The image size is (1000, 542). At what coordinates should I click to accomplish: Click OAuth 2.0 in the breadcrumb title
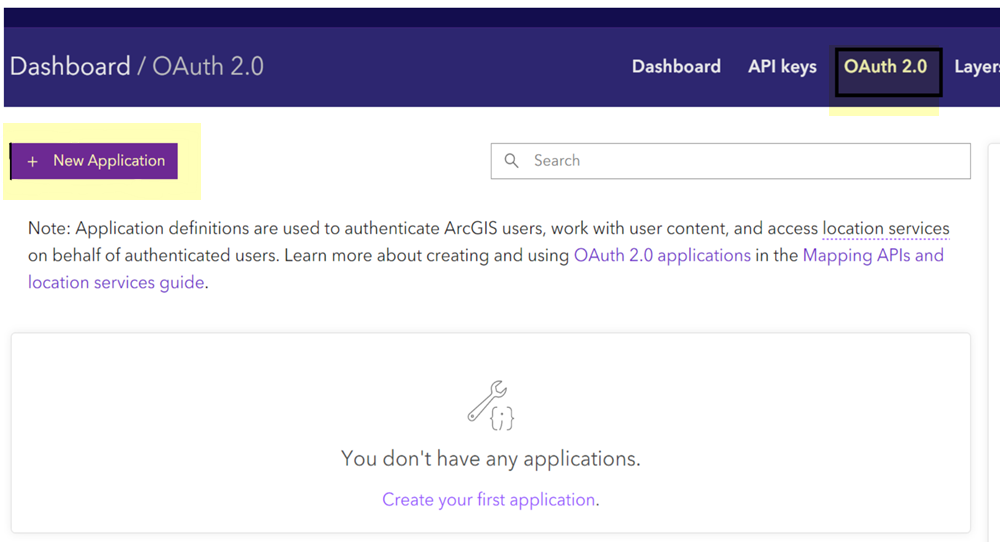[208, 67]
